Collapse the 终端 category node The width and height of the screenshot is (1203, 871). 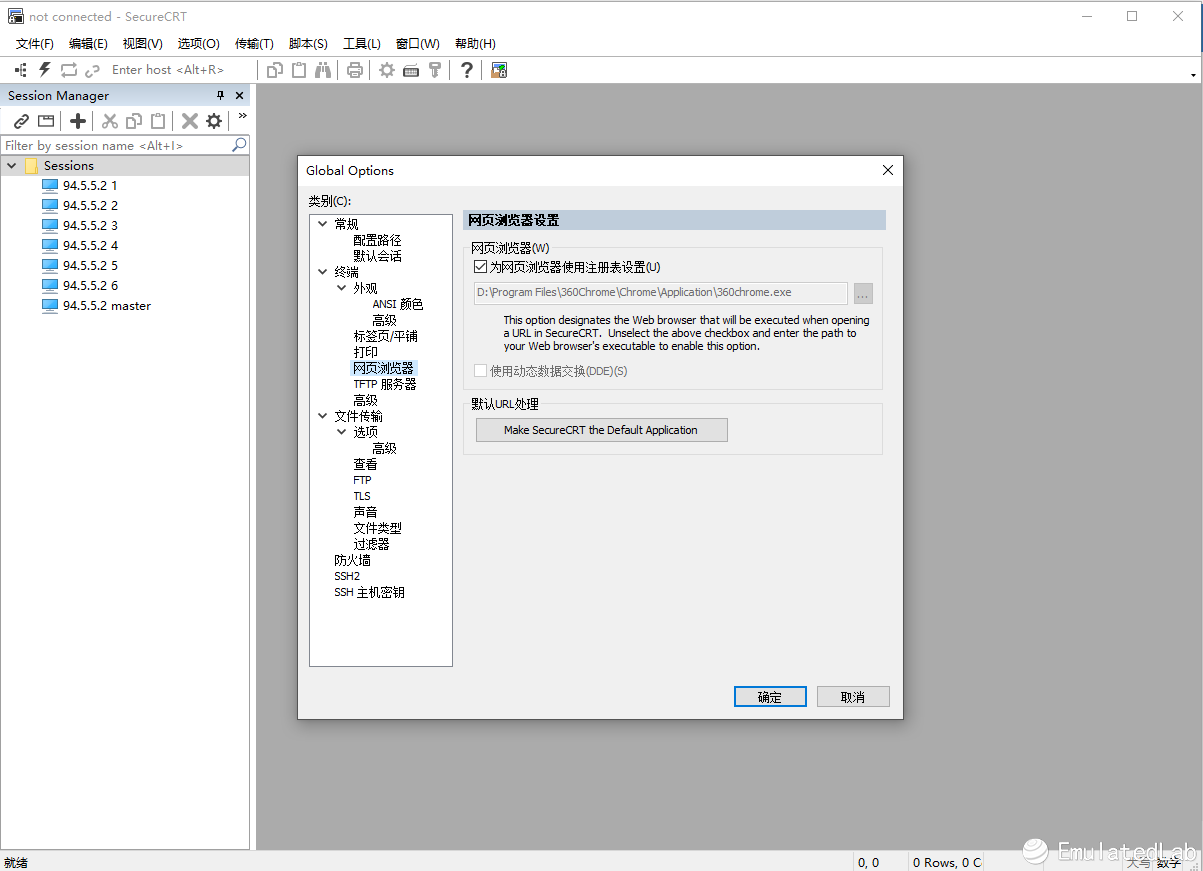tap(322, 272)
